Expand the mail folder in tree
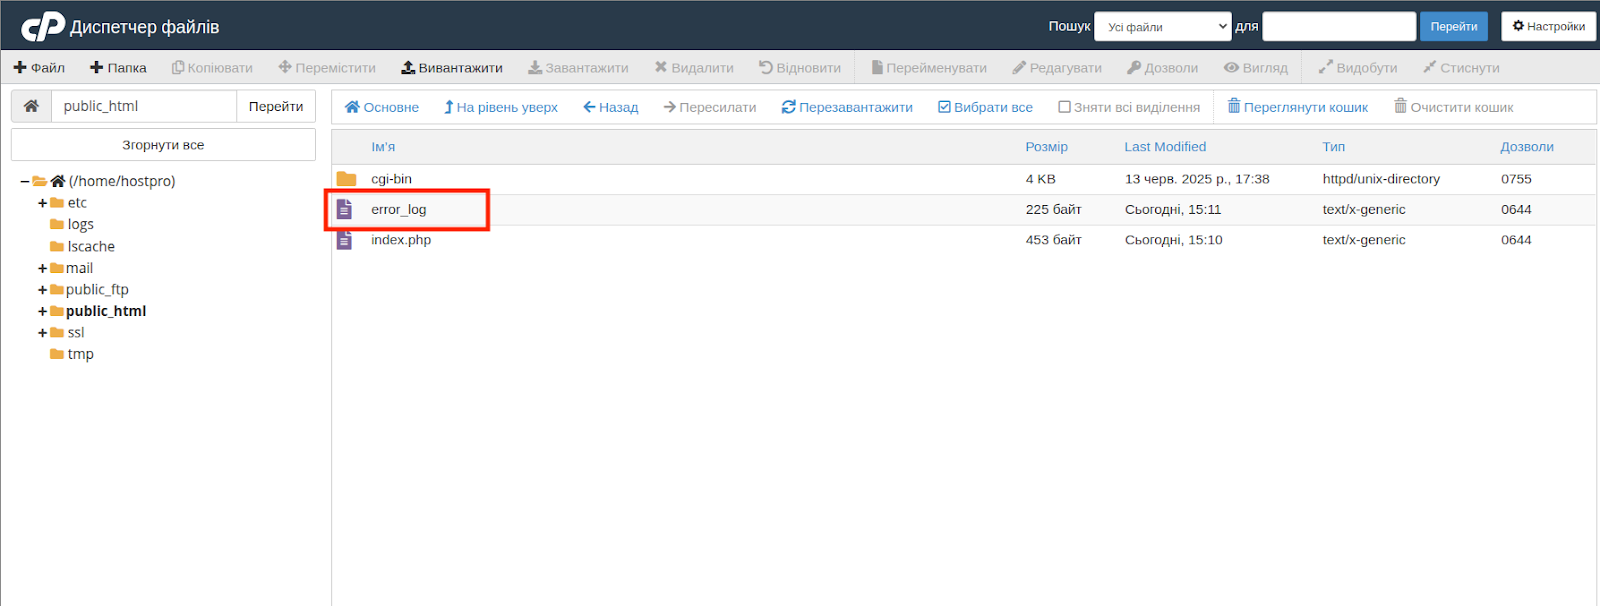The width and height of the screenshot is (1600, 606). pyautogui.click(x=43, y=268)
